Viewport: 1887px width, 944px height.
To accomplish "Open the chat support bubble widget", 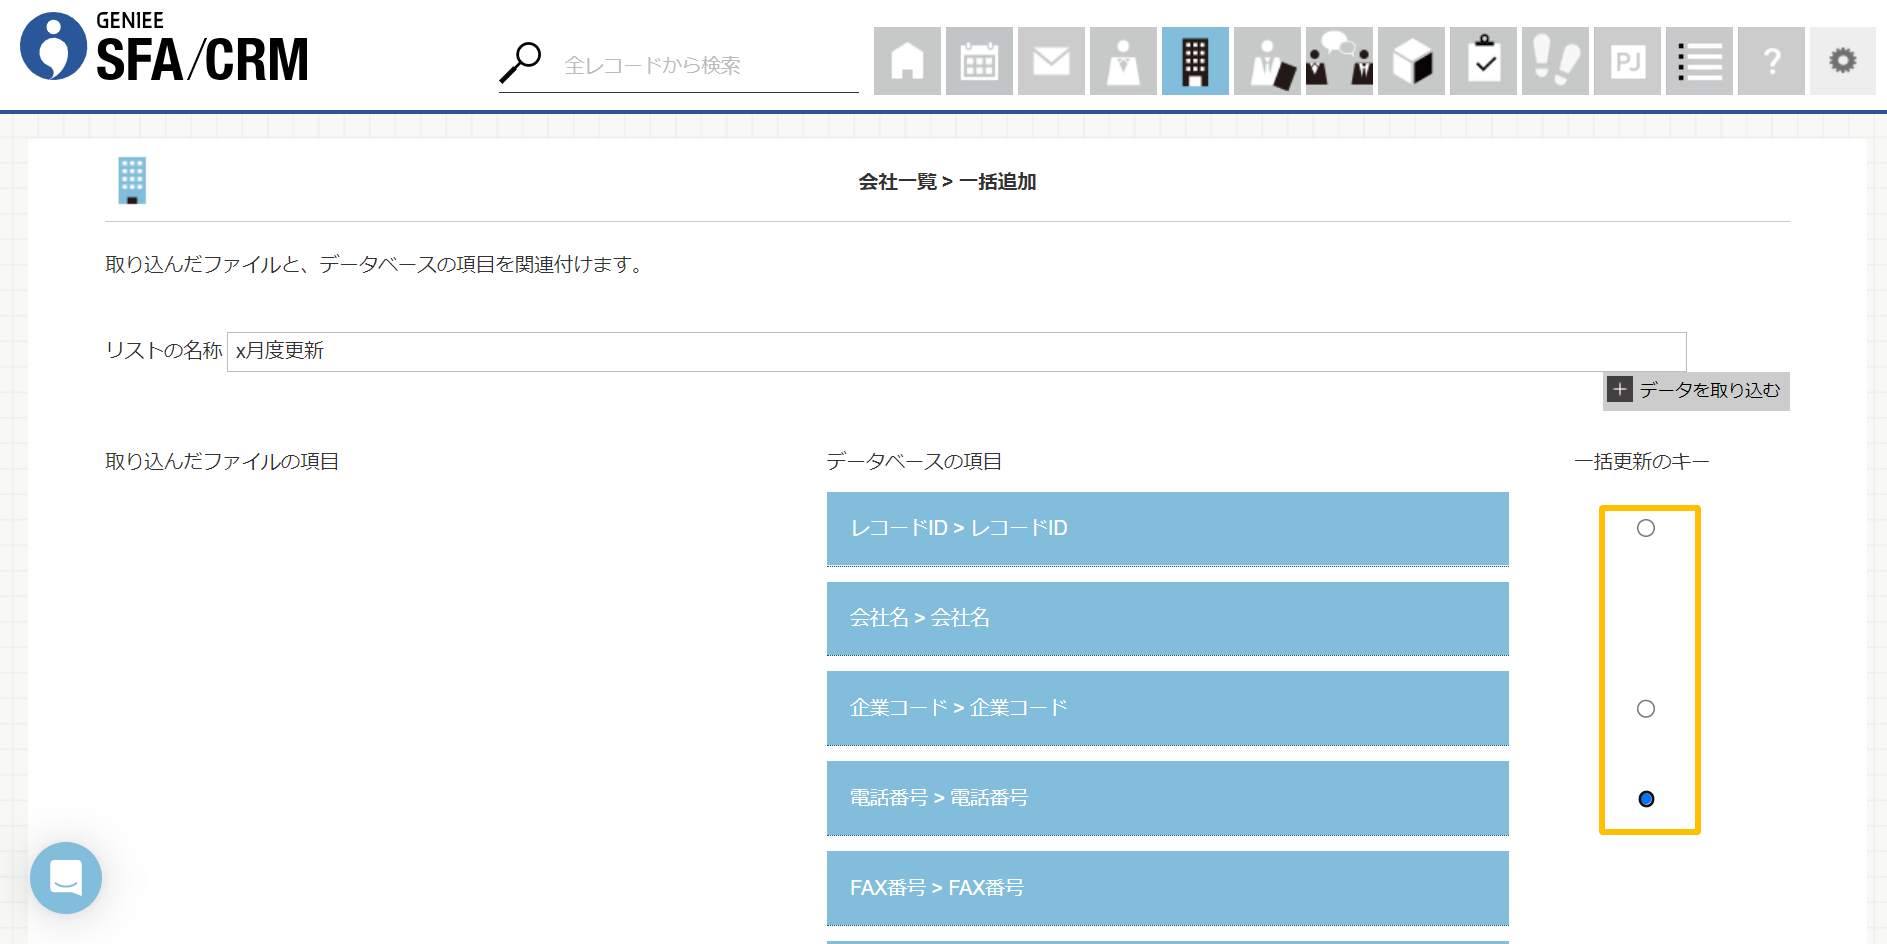I will [x=66, y=878].
